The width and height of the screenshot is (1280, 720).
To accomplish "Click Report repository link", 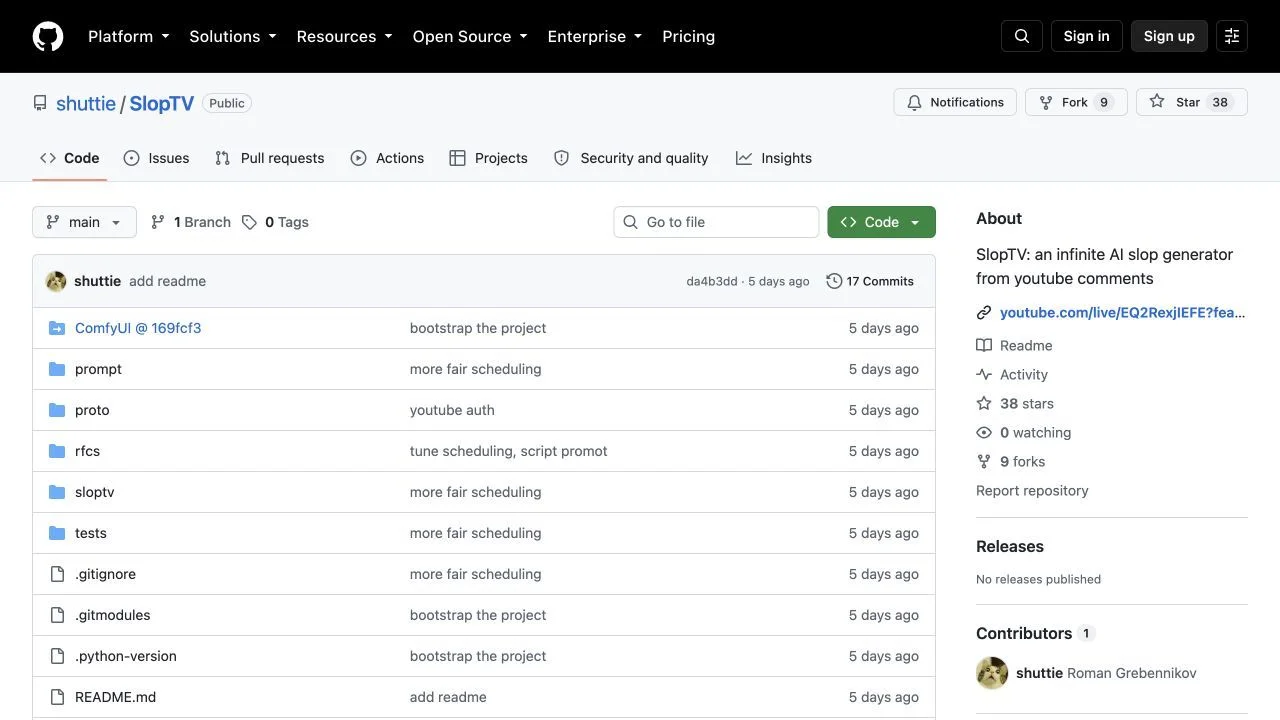I will 1032,490.
